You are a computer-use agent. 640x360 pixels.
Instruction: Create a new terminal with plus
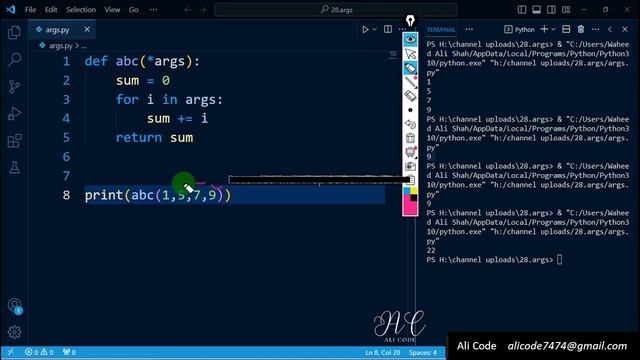pos(544,29)
